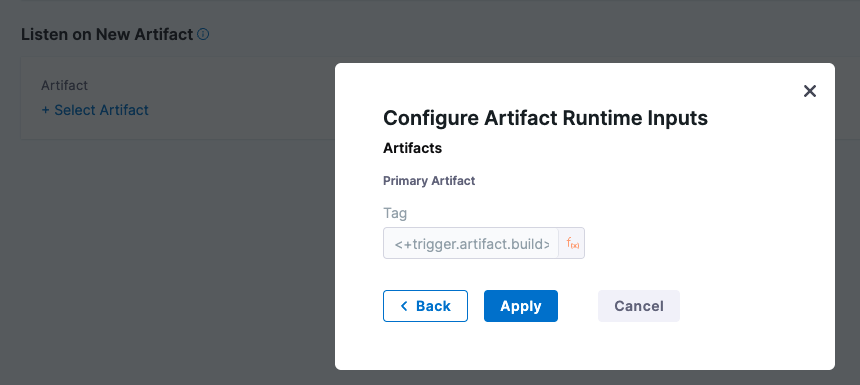Click the left chevron in the Back button
860x385 pixels.
(x=404, y=306)
